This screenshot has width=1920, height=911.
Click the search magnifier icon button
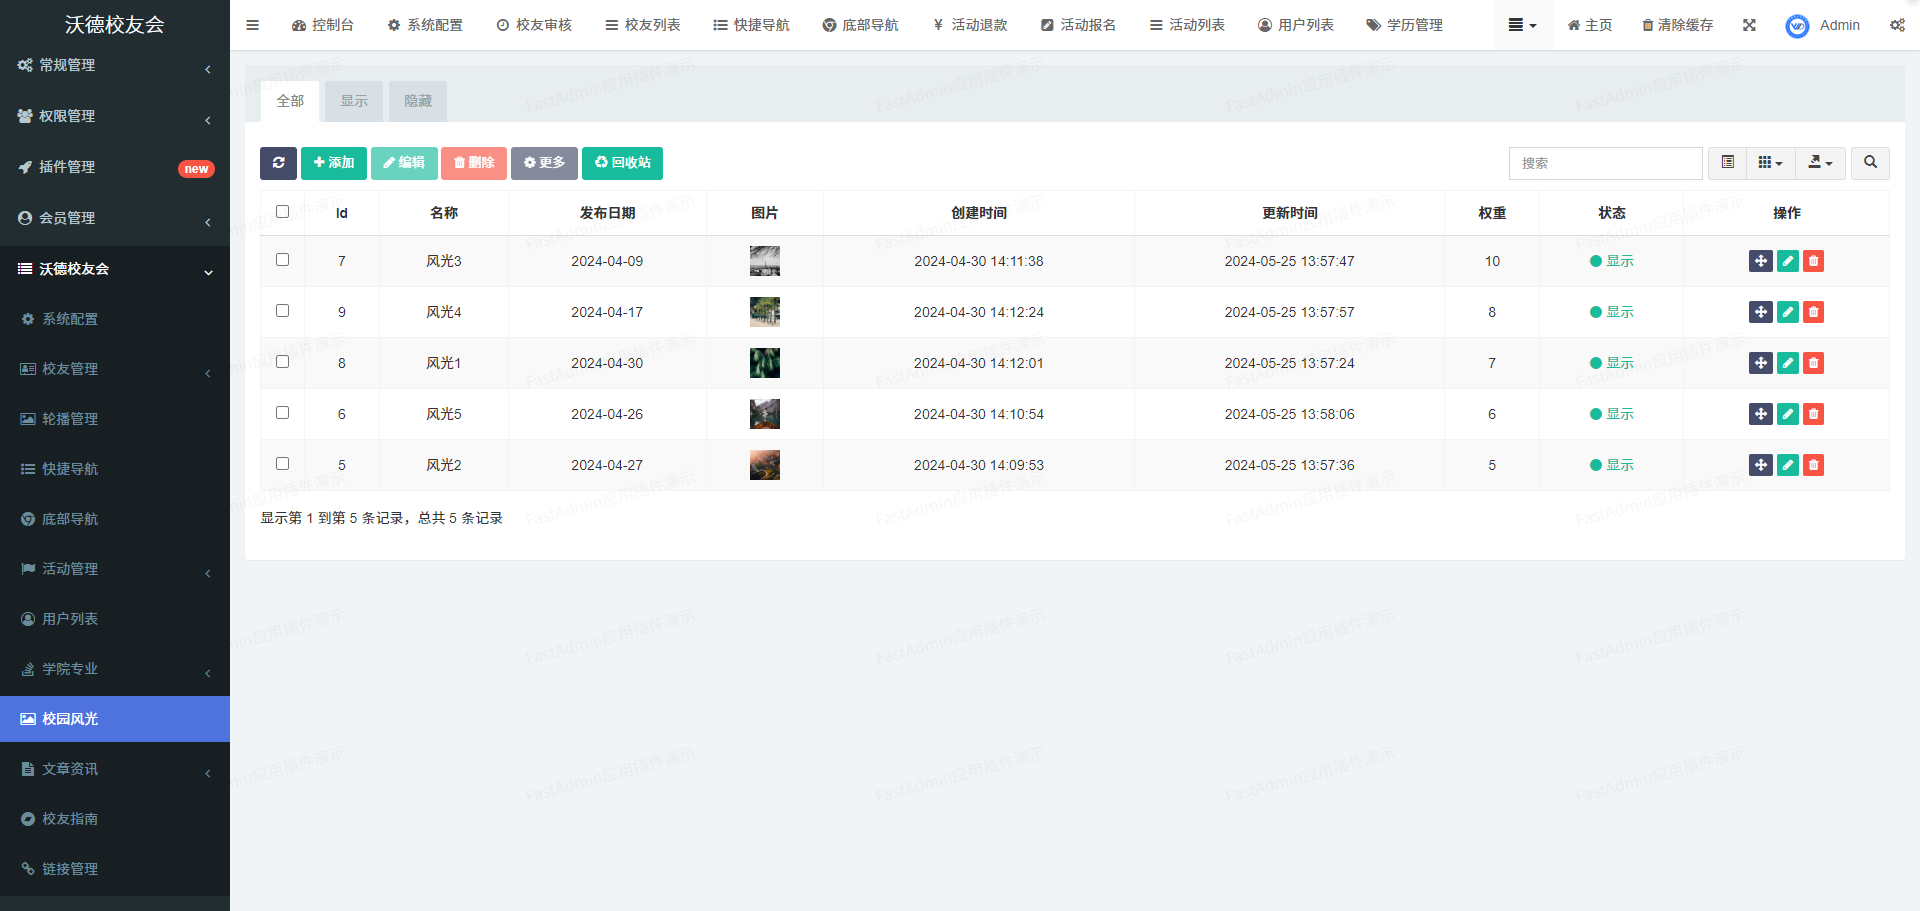coord(1870,163)
